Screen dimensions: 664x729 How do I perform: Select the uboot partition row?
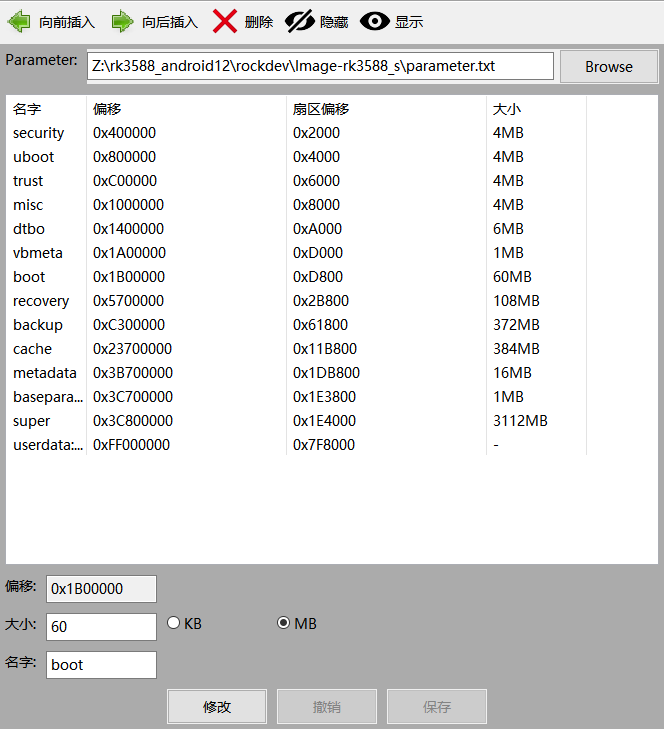296,157
